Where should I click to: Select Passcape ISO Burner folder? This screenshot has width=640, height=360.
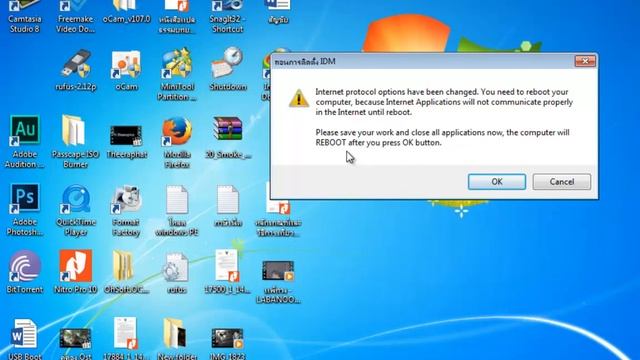(x=75, y=142)
